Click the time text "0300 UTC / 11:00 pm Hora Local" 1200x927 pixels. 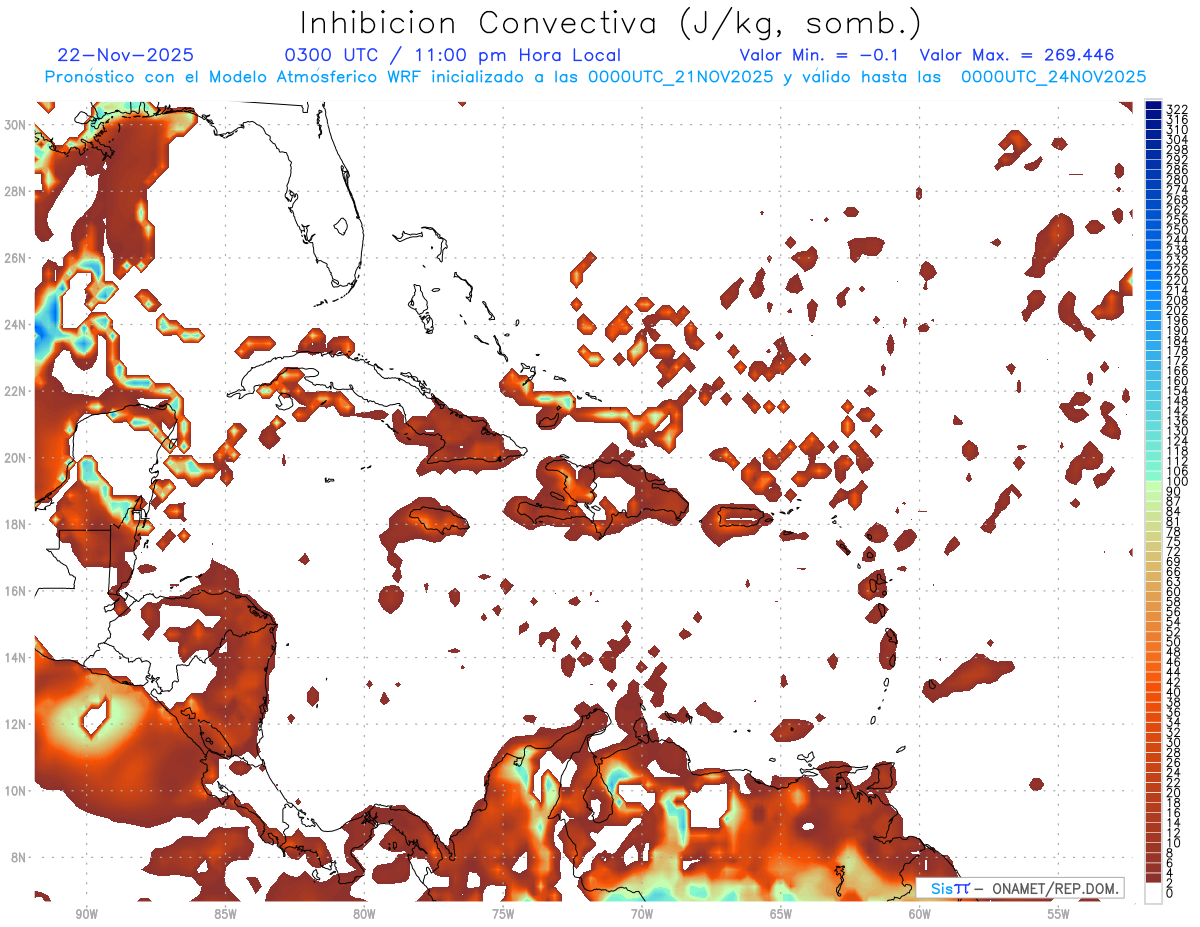click(x=453, y=55)
